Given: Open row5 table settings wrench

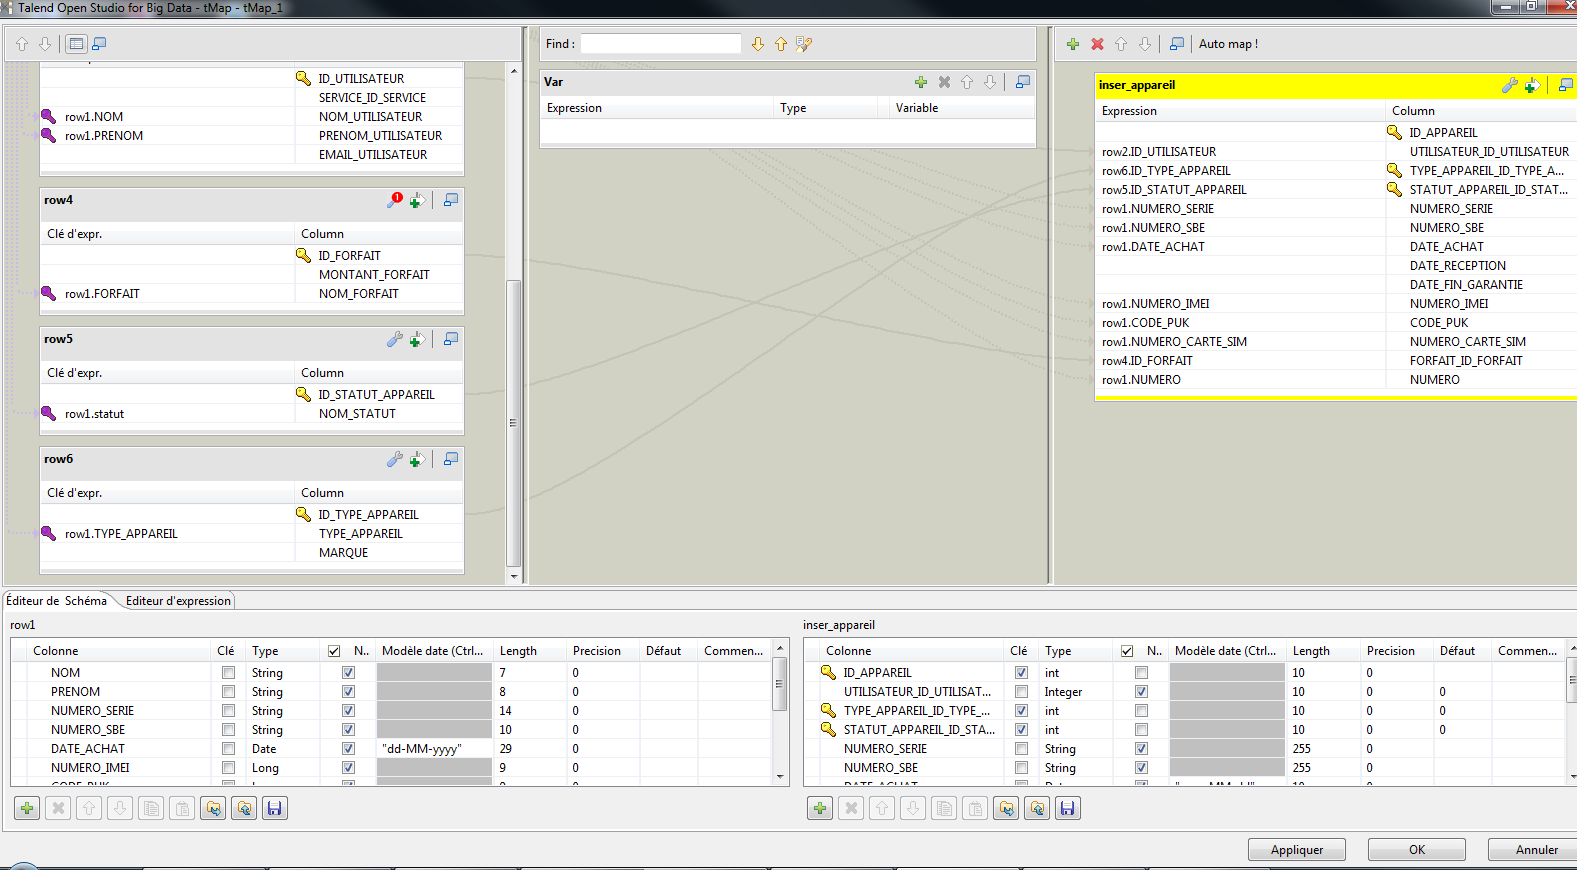Looking at the screenshot, I should 395,339.
